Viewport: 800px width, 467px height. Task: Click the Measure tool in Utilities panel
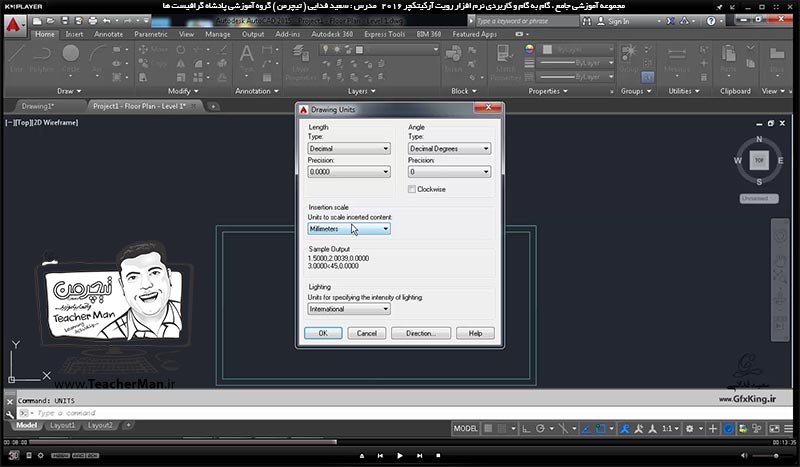pyautogui.click(x=677, y=59)
